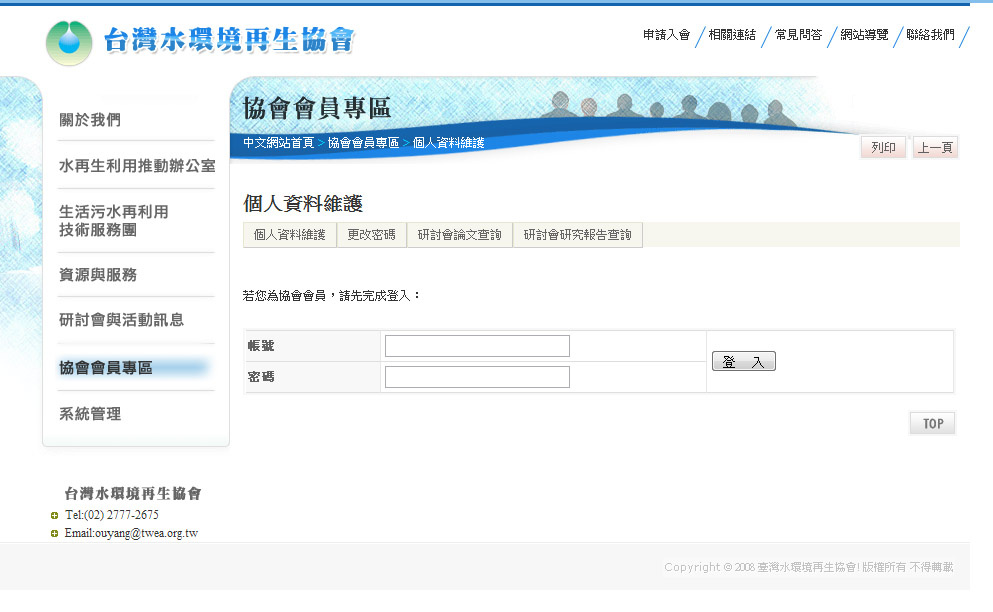Click 協會會員專區 breadcrumb link

[x=364, y=143]
